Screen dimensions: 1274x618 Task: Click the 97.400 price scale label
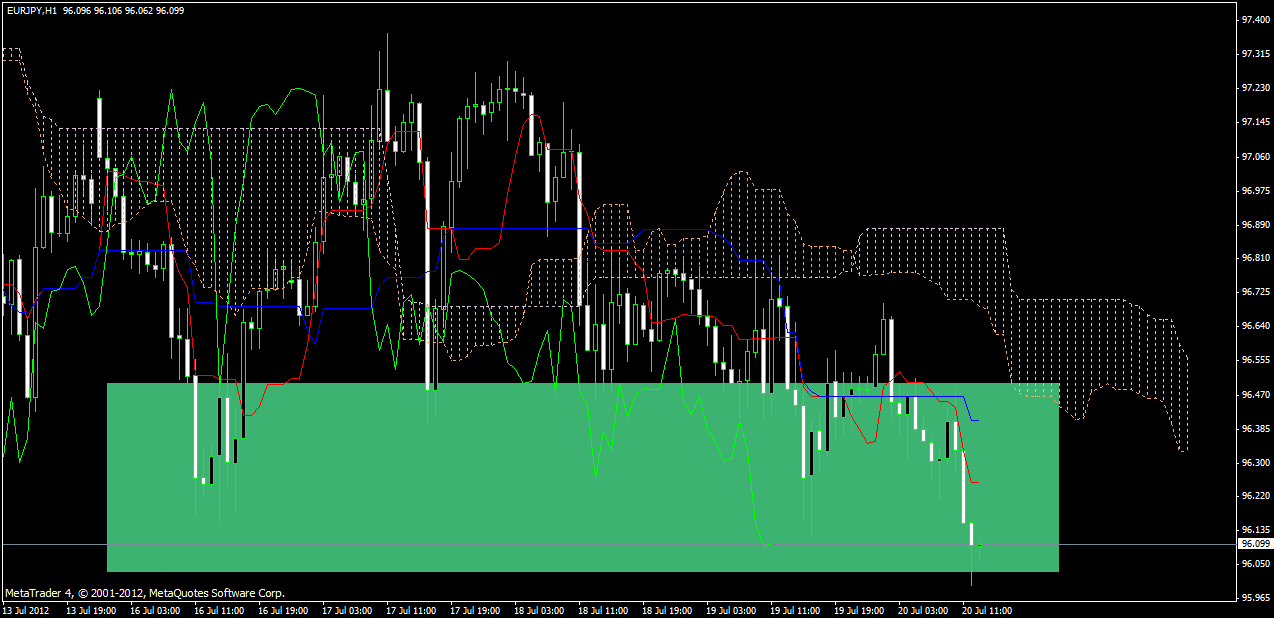coord(1254,20)
